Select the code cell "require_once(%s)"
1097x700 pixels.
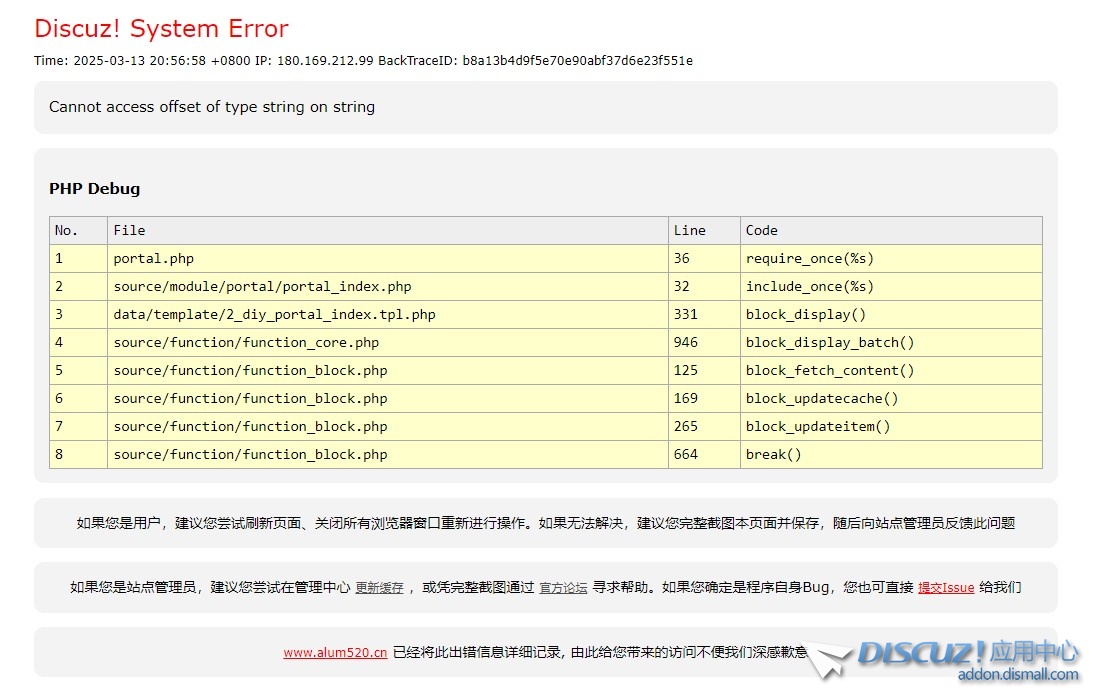(891, 259)
